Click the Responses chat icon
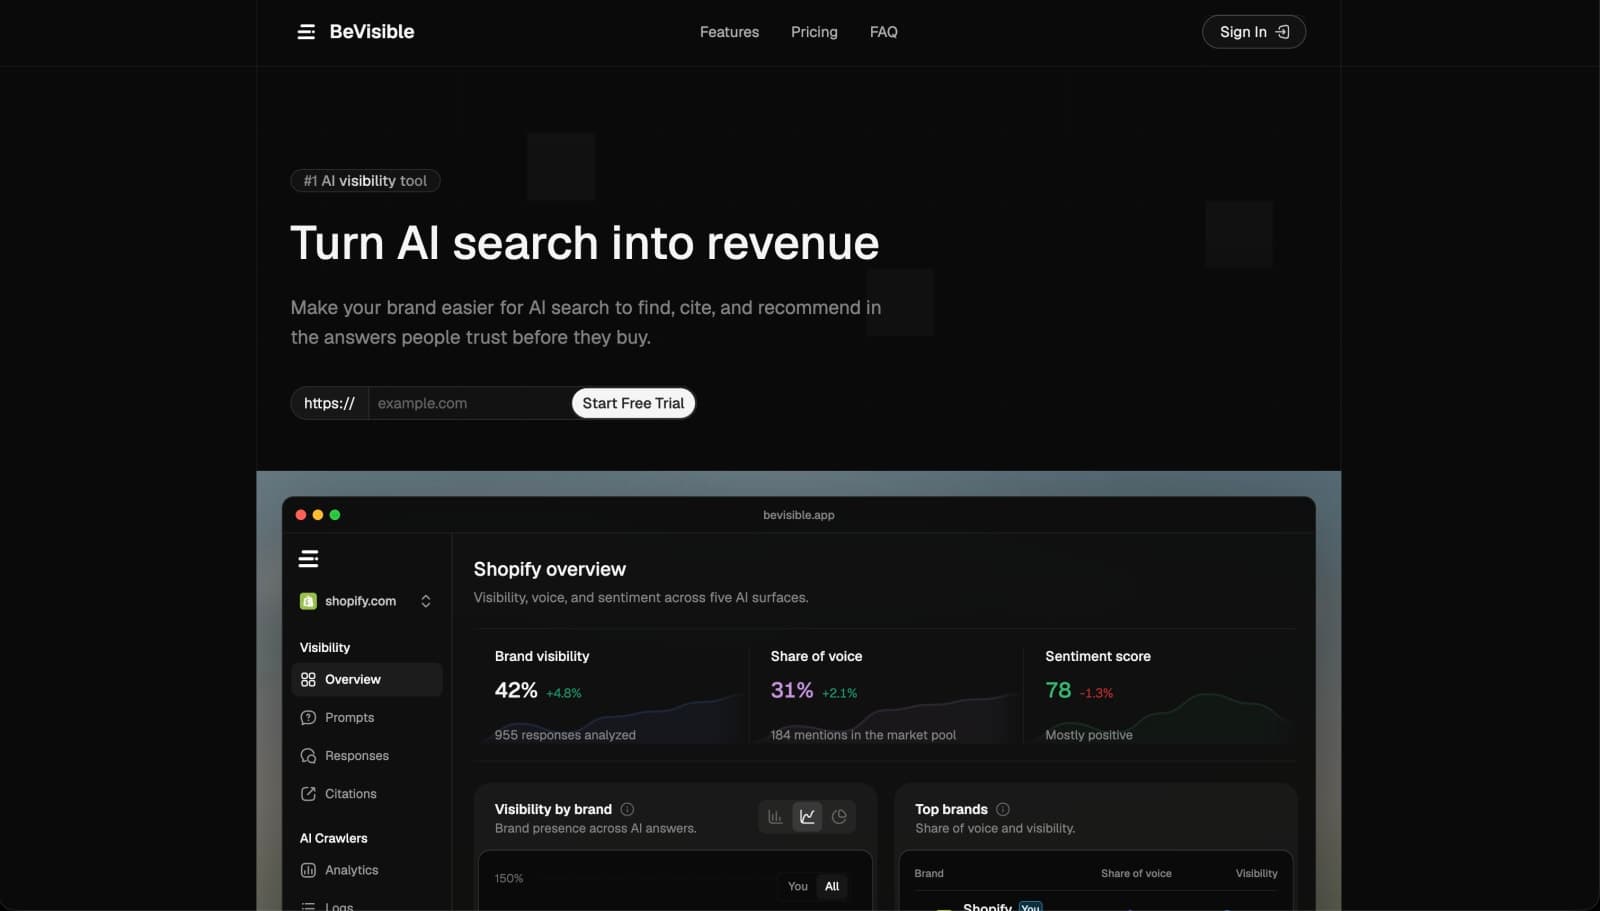Image resolution: width=1600 pixels, height=911 pixels. point(308,756)
